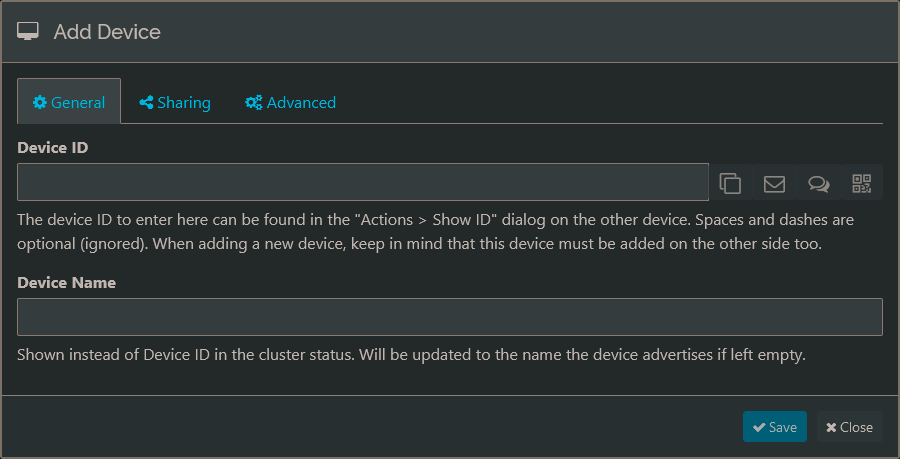The image size is (900, 459).
Task: Click the chat bubbles SMS icon
Action: click(818, 183)
